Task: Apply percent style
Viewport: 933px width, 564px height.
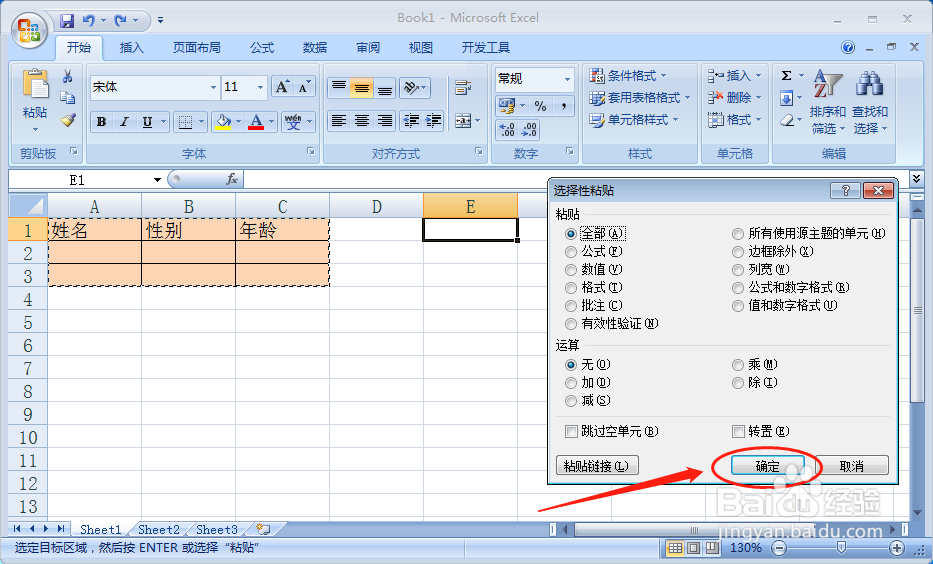Action: click(540, 106)
